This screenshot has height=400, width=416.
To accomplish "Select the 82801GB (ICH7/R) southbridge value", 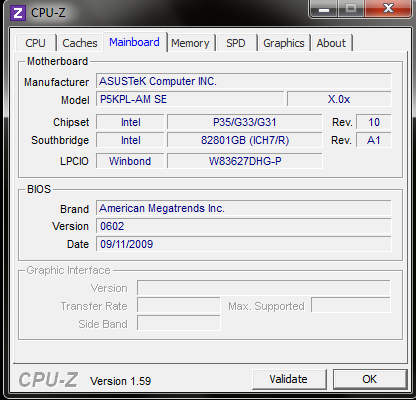I will click(x=245, y=140).
